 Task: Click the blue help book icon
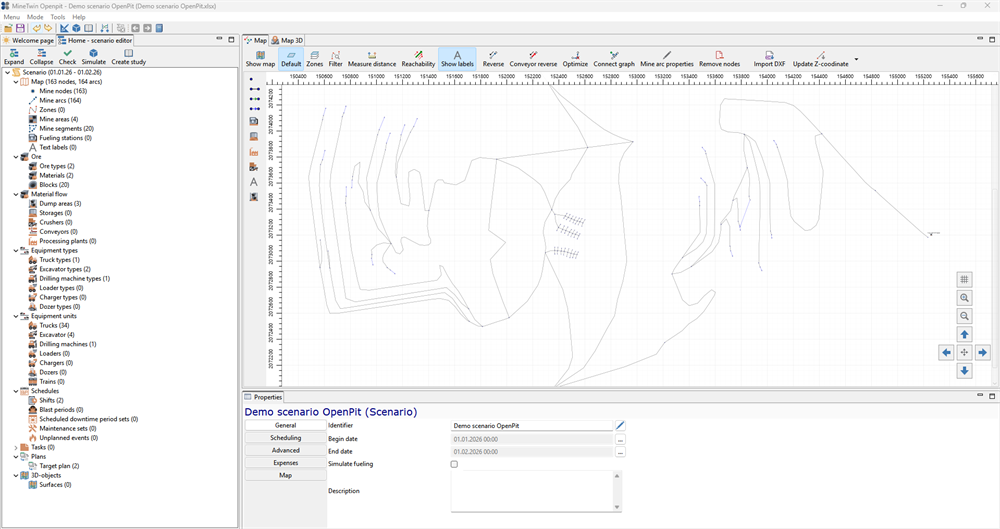click(159, 28)
